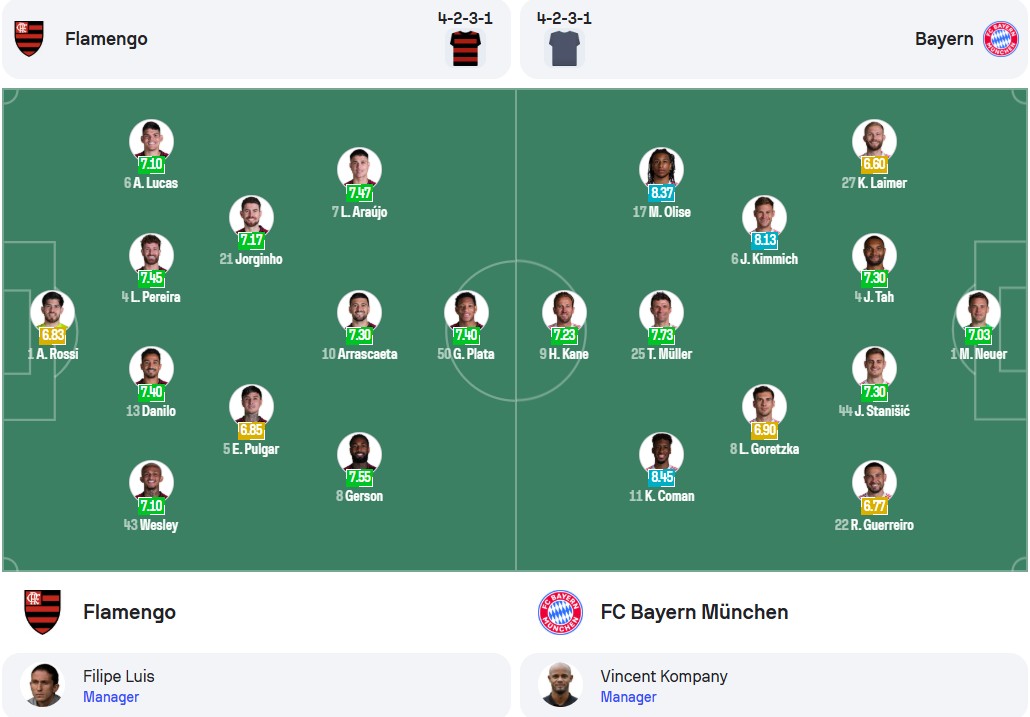Open Gerson's player avatar
Viewport: 1030px width, 717px height.
click(x=359, y=454)
